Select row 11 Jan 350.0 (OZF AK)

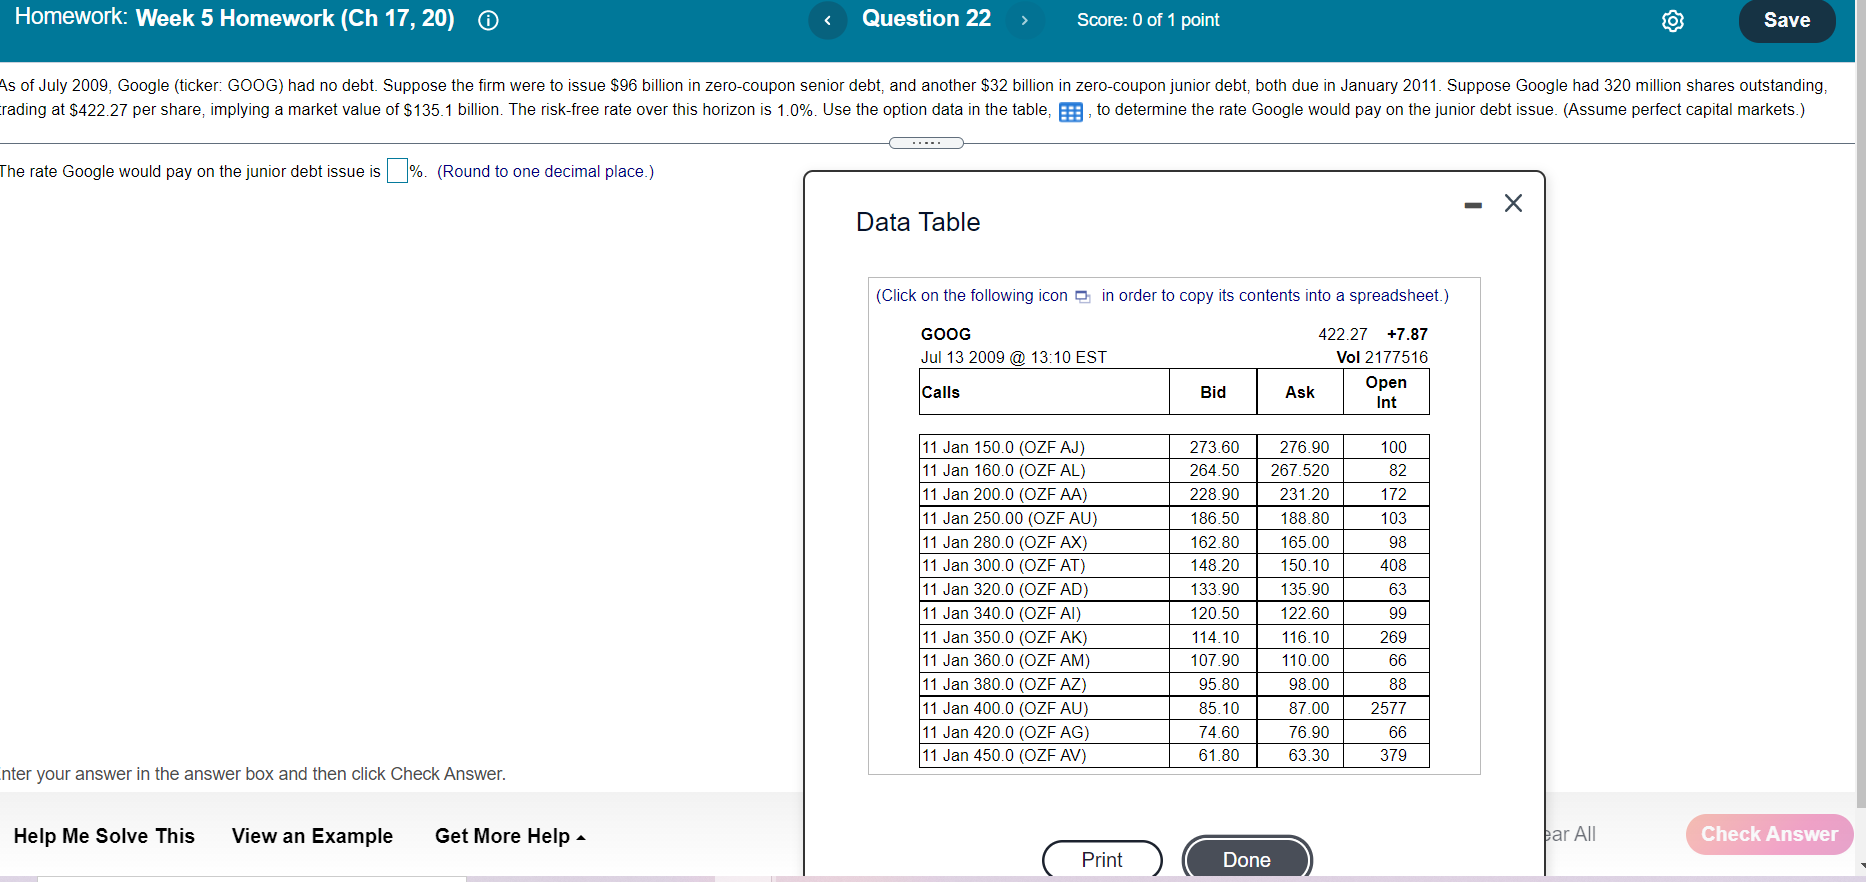pyautogui.click(x=1174, y=637)
